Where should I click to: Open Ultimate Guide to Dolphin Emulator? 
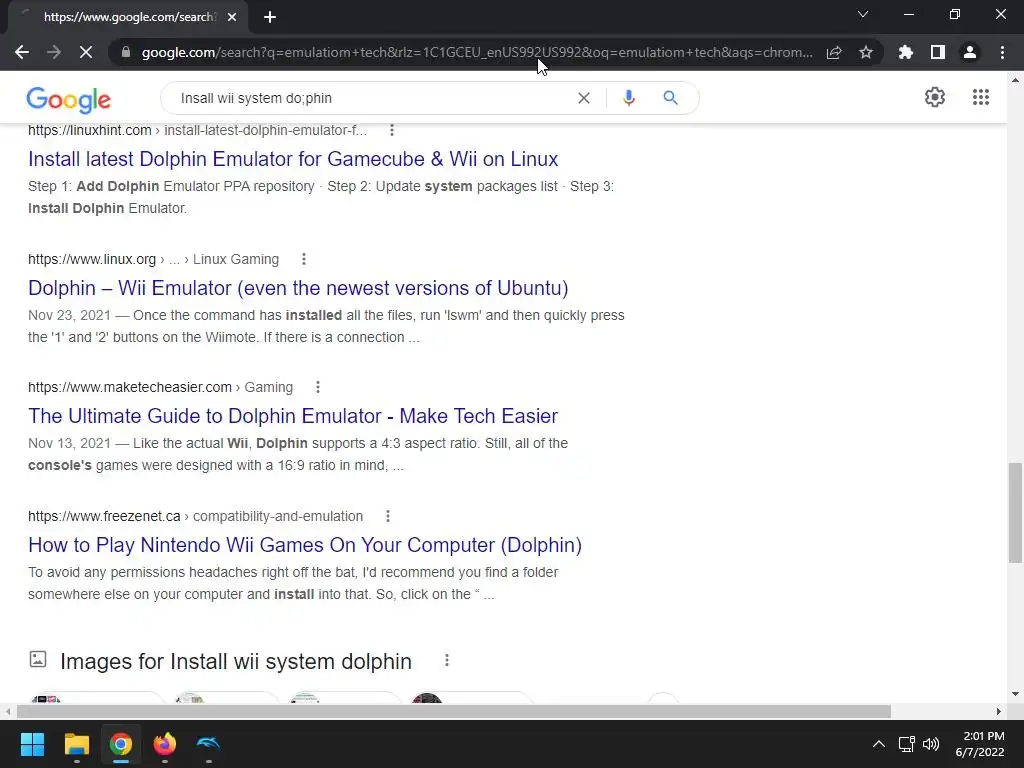point(293,416)
